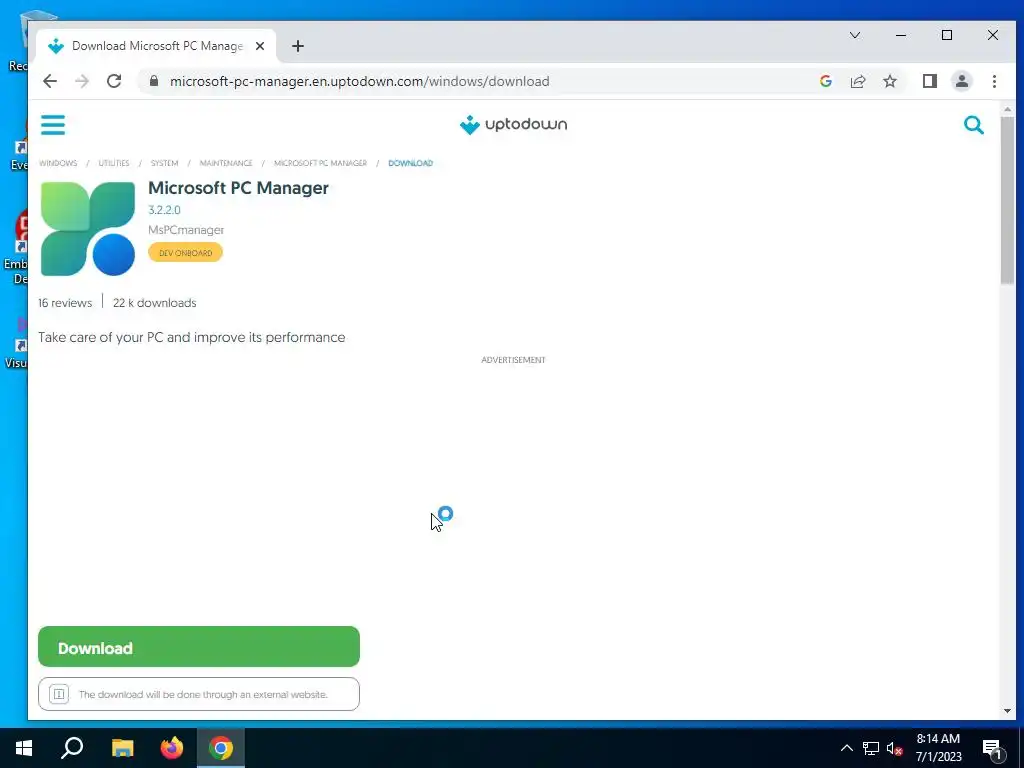Click the tagline about PC performance
The width and height of the screenshot is (1024, 768).
click(191, 338)
